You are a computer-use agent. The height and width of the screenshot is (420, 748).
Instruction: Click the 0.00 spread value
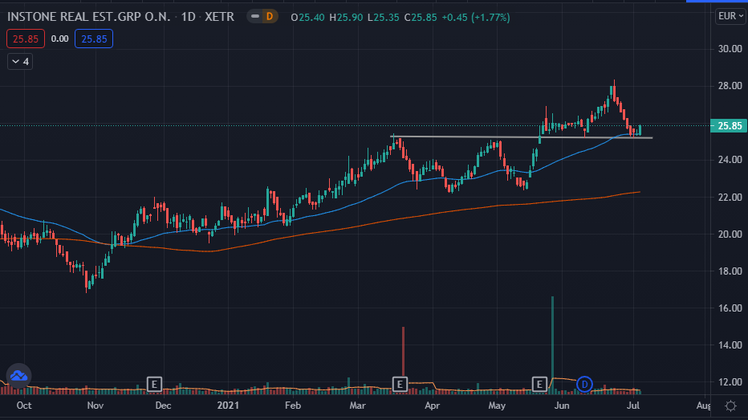(60, 39)
